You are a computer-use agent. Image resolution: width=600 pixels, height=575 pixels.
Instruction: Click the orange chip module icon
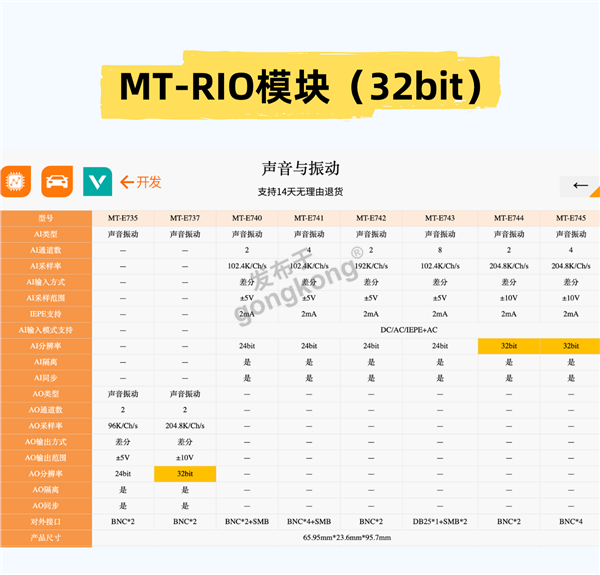(16, 181)
